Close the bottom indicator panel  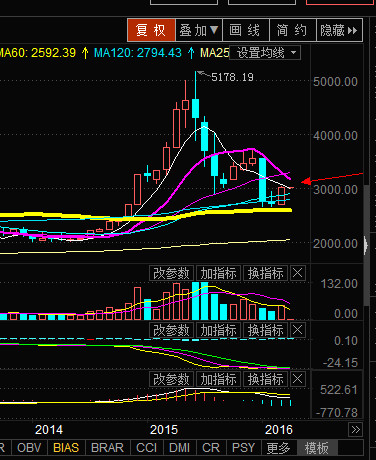298,379
